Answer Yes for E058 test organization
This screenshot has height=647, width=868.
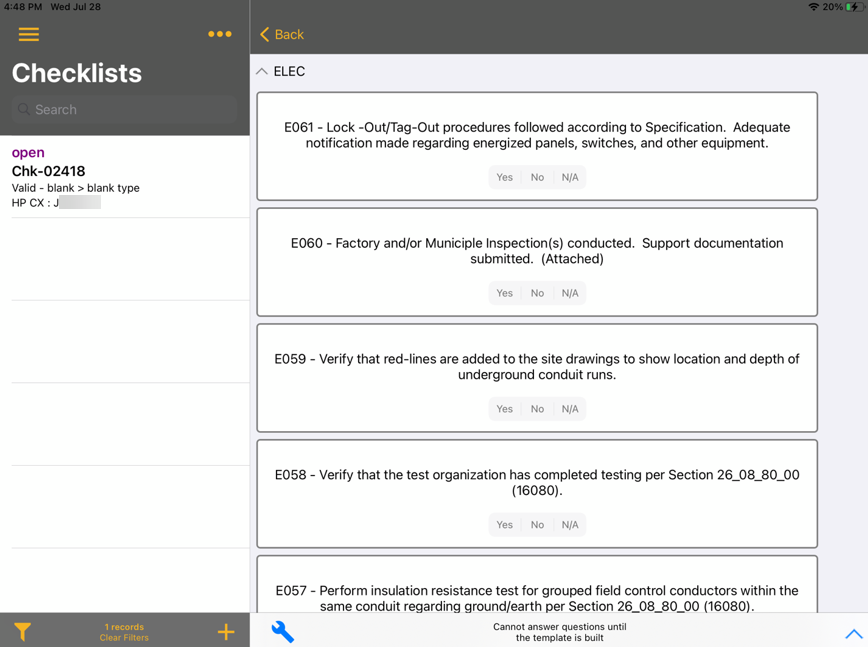click(504, 524)
